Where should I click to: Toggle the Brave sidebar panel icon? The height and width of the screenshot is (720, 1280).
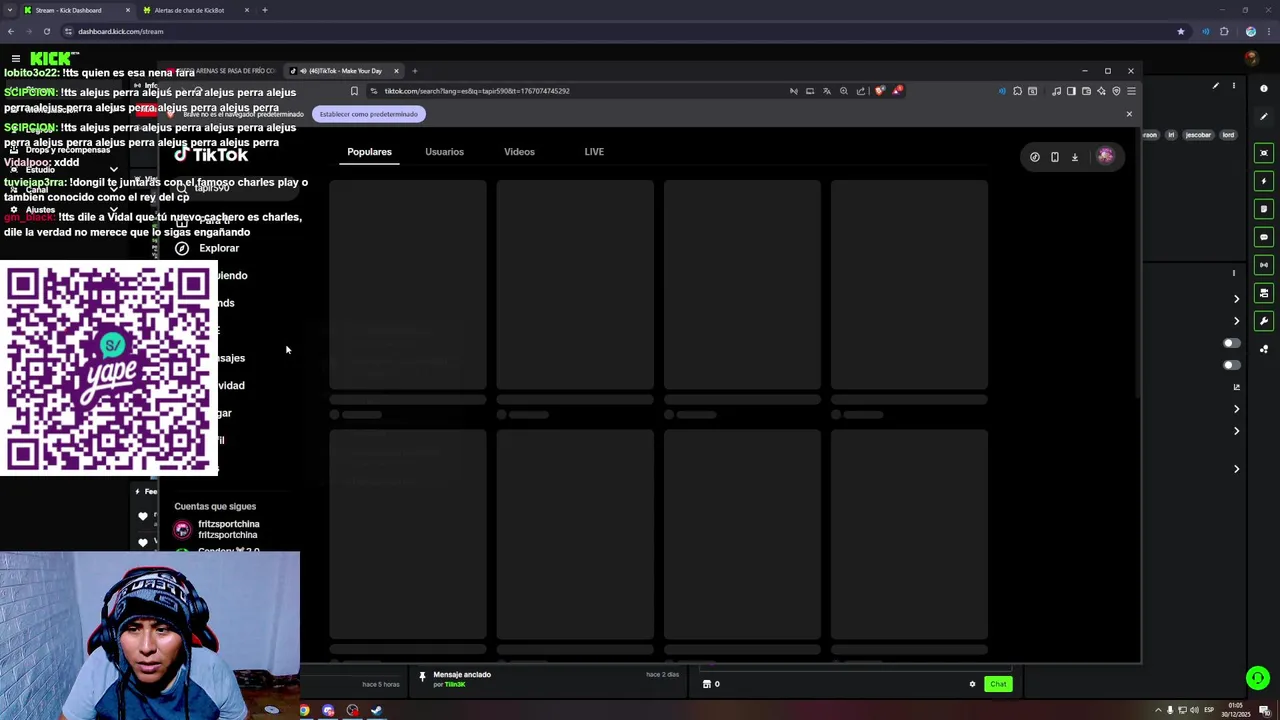(x=1071, y=91)
